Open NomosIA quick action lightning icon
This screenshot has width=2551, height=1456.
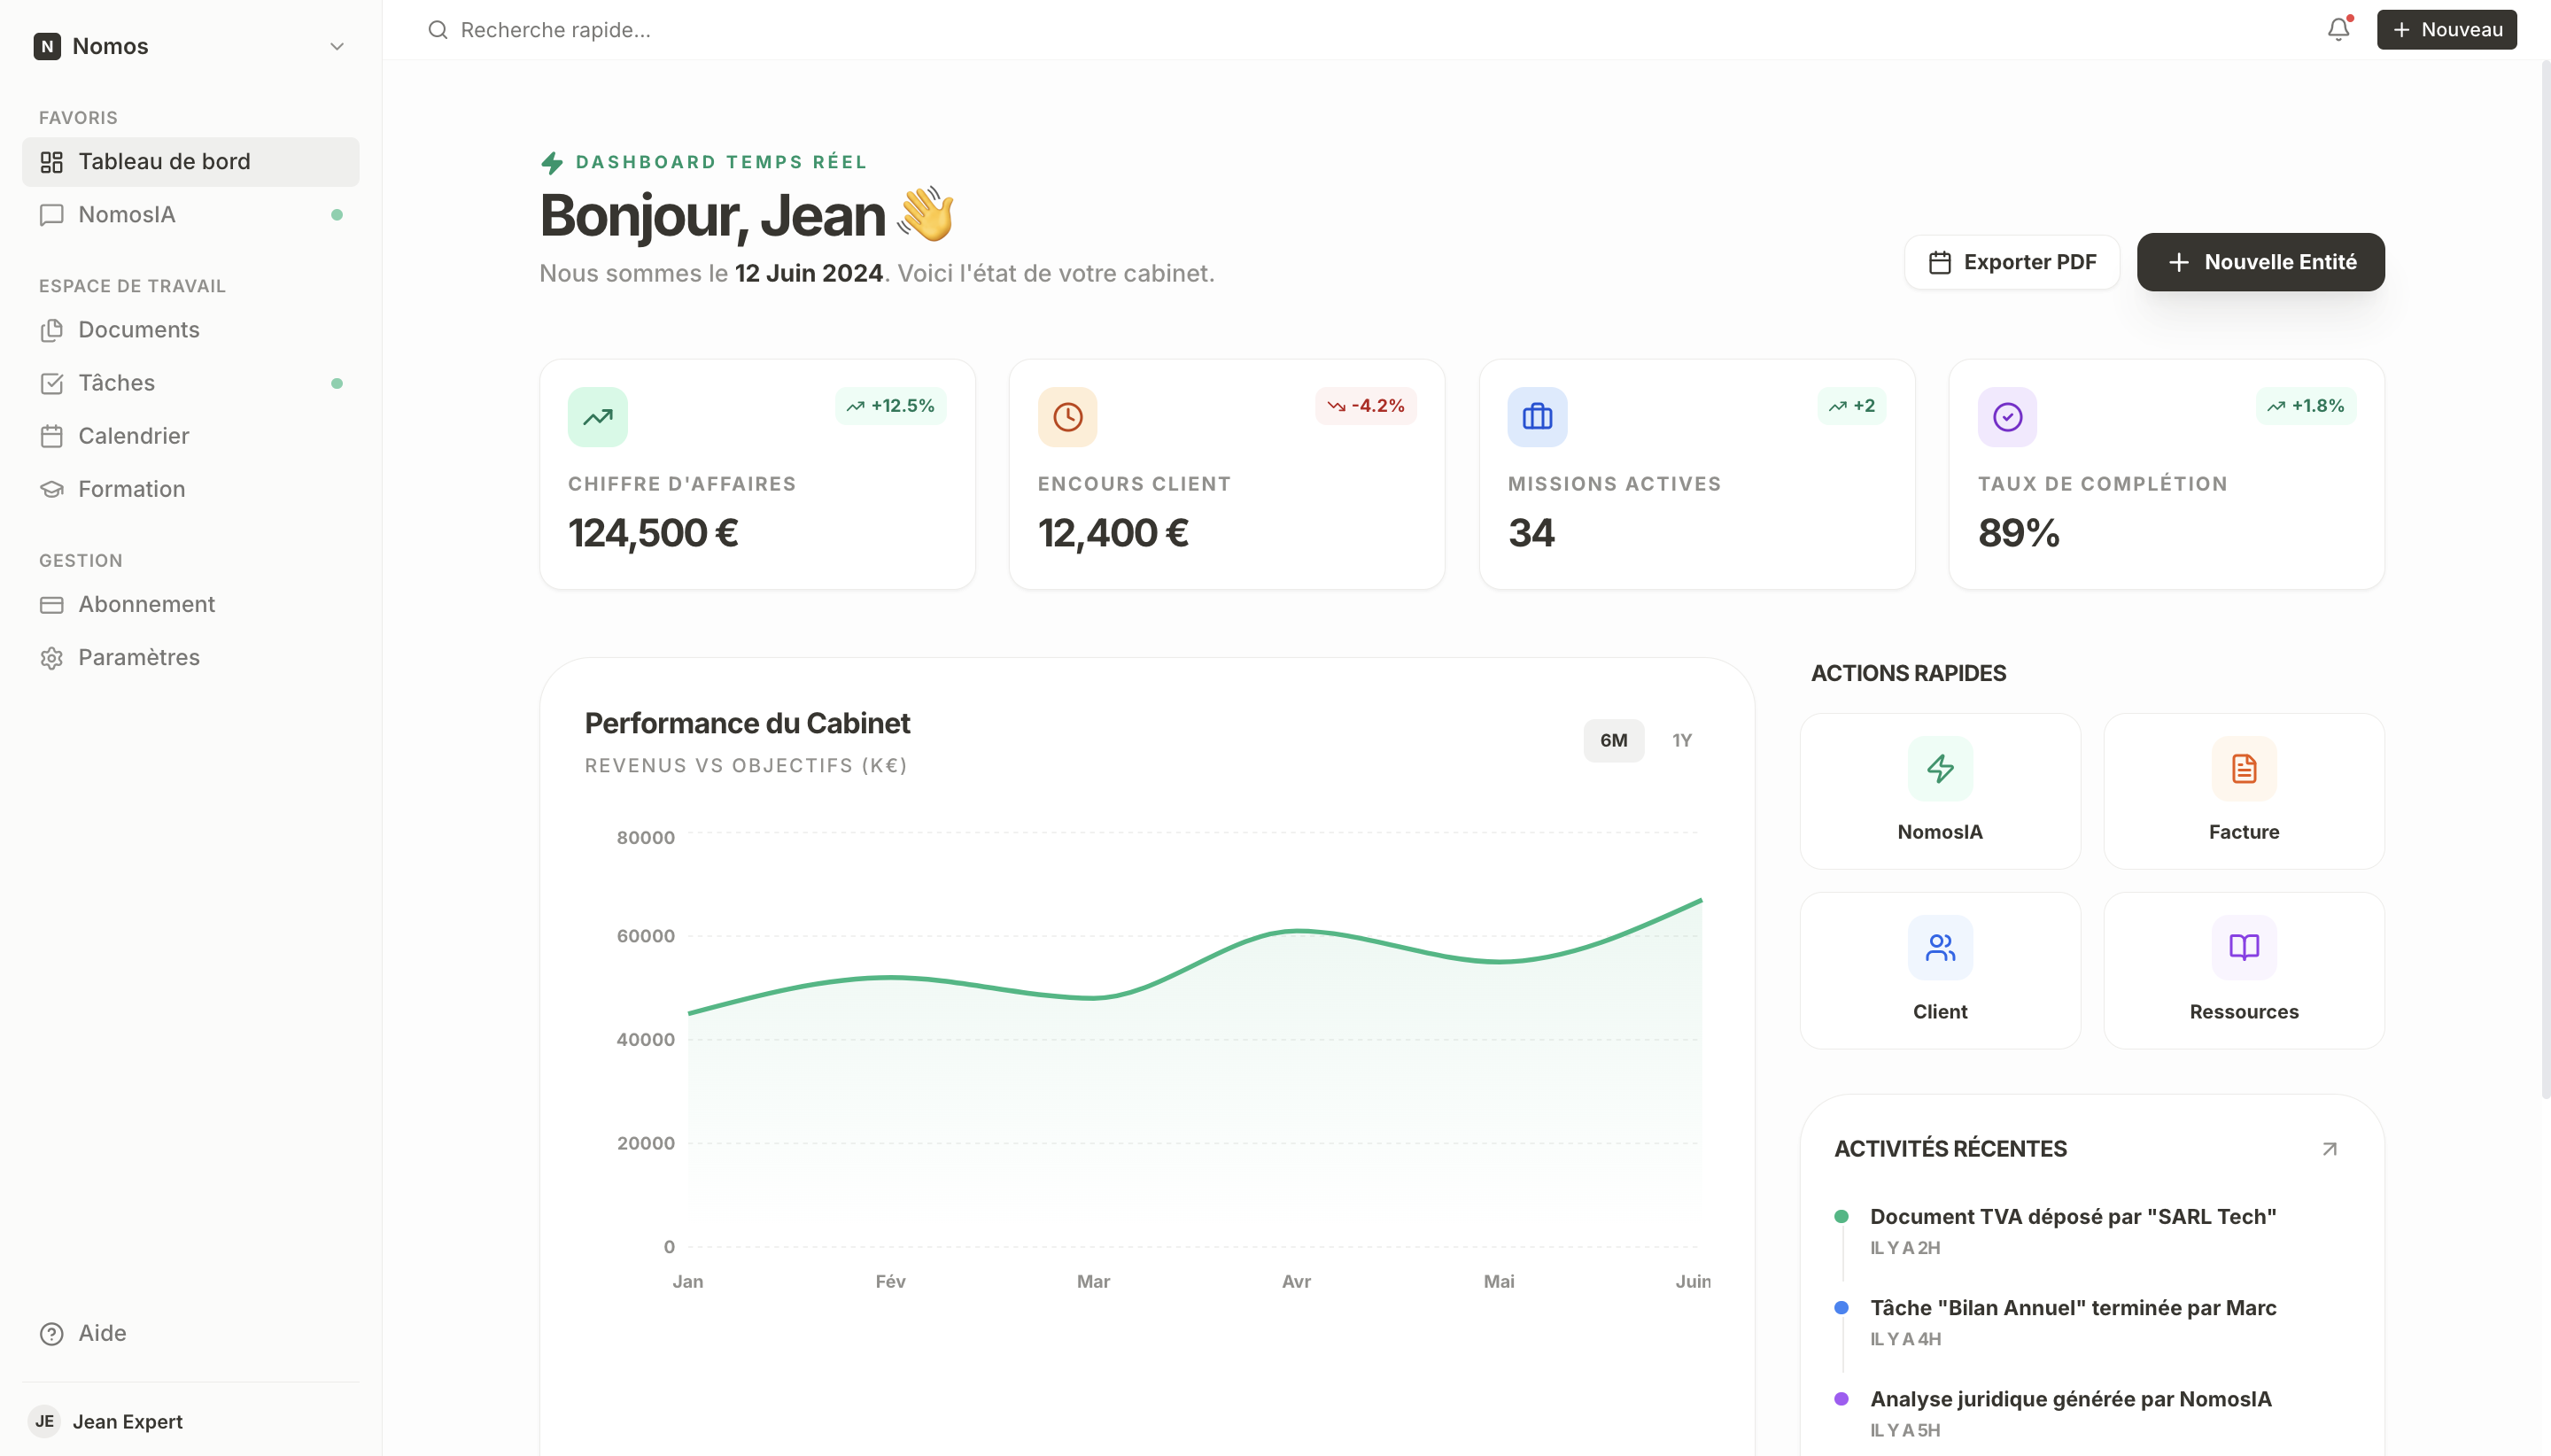(x=1939, y=768)
